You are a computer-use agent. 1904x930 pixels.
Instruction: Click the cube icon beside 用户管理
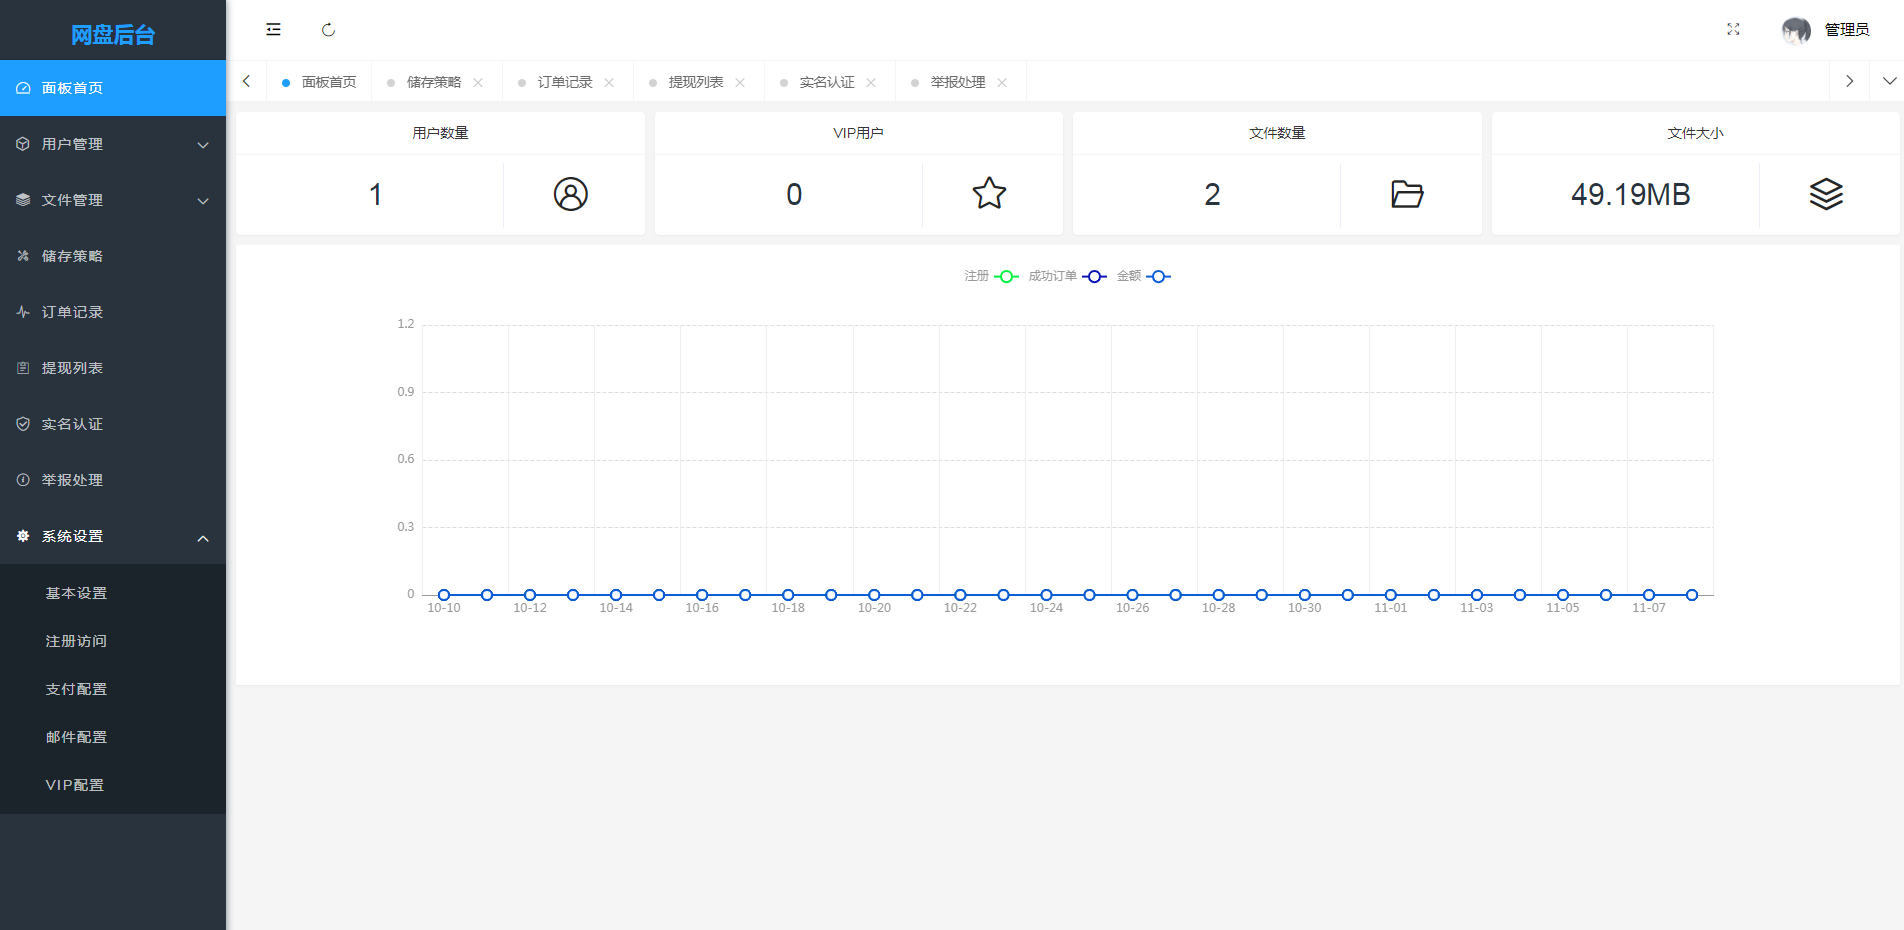pyautogui.click(x=23, y=144)
